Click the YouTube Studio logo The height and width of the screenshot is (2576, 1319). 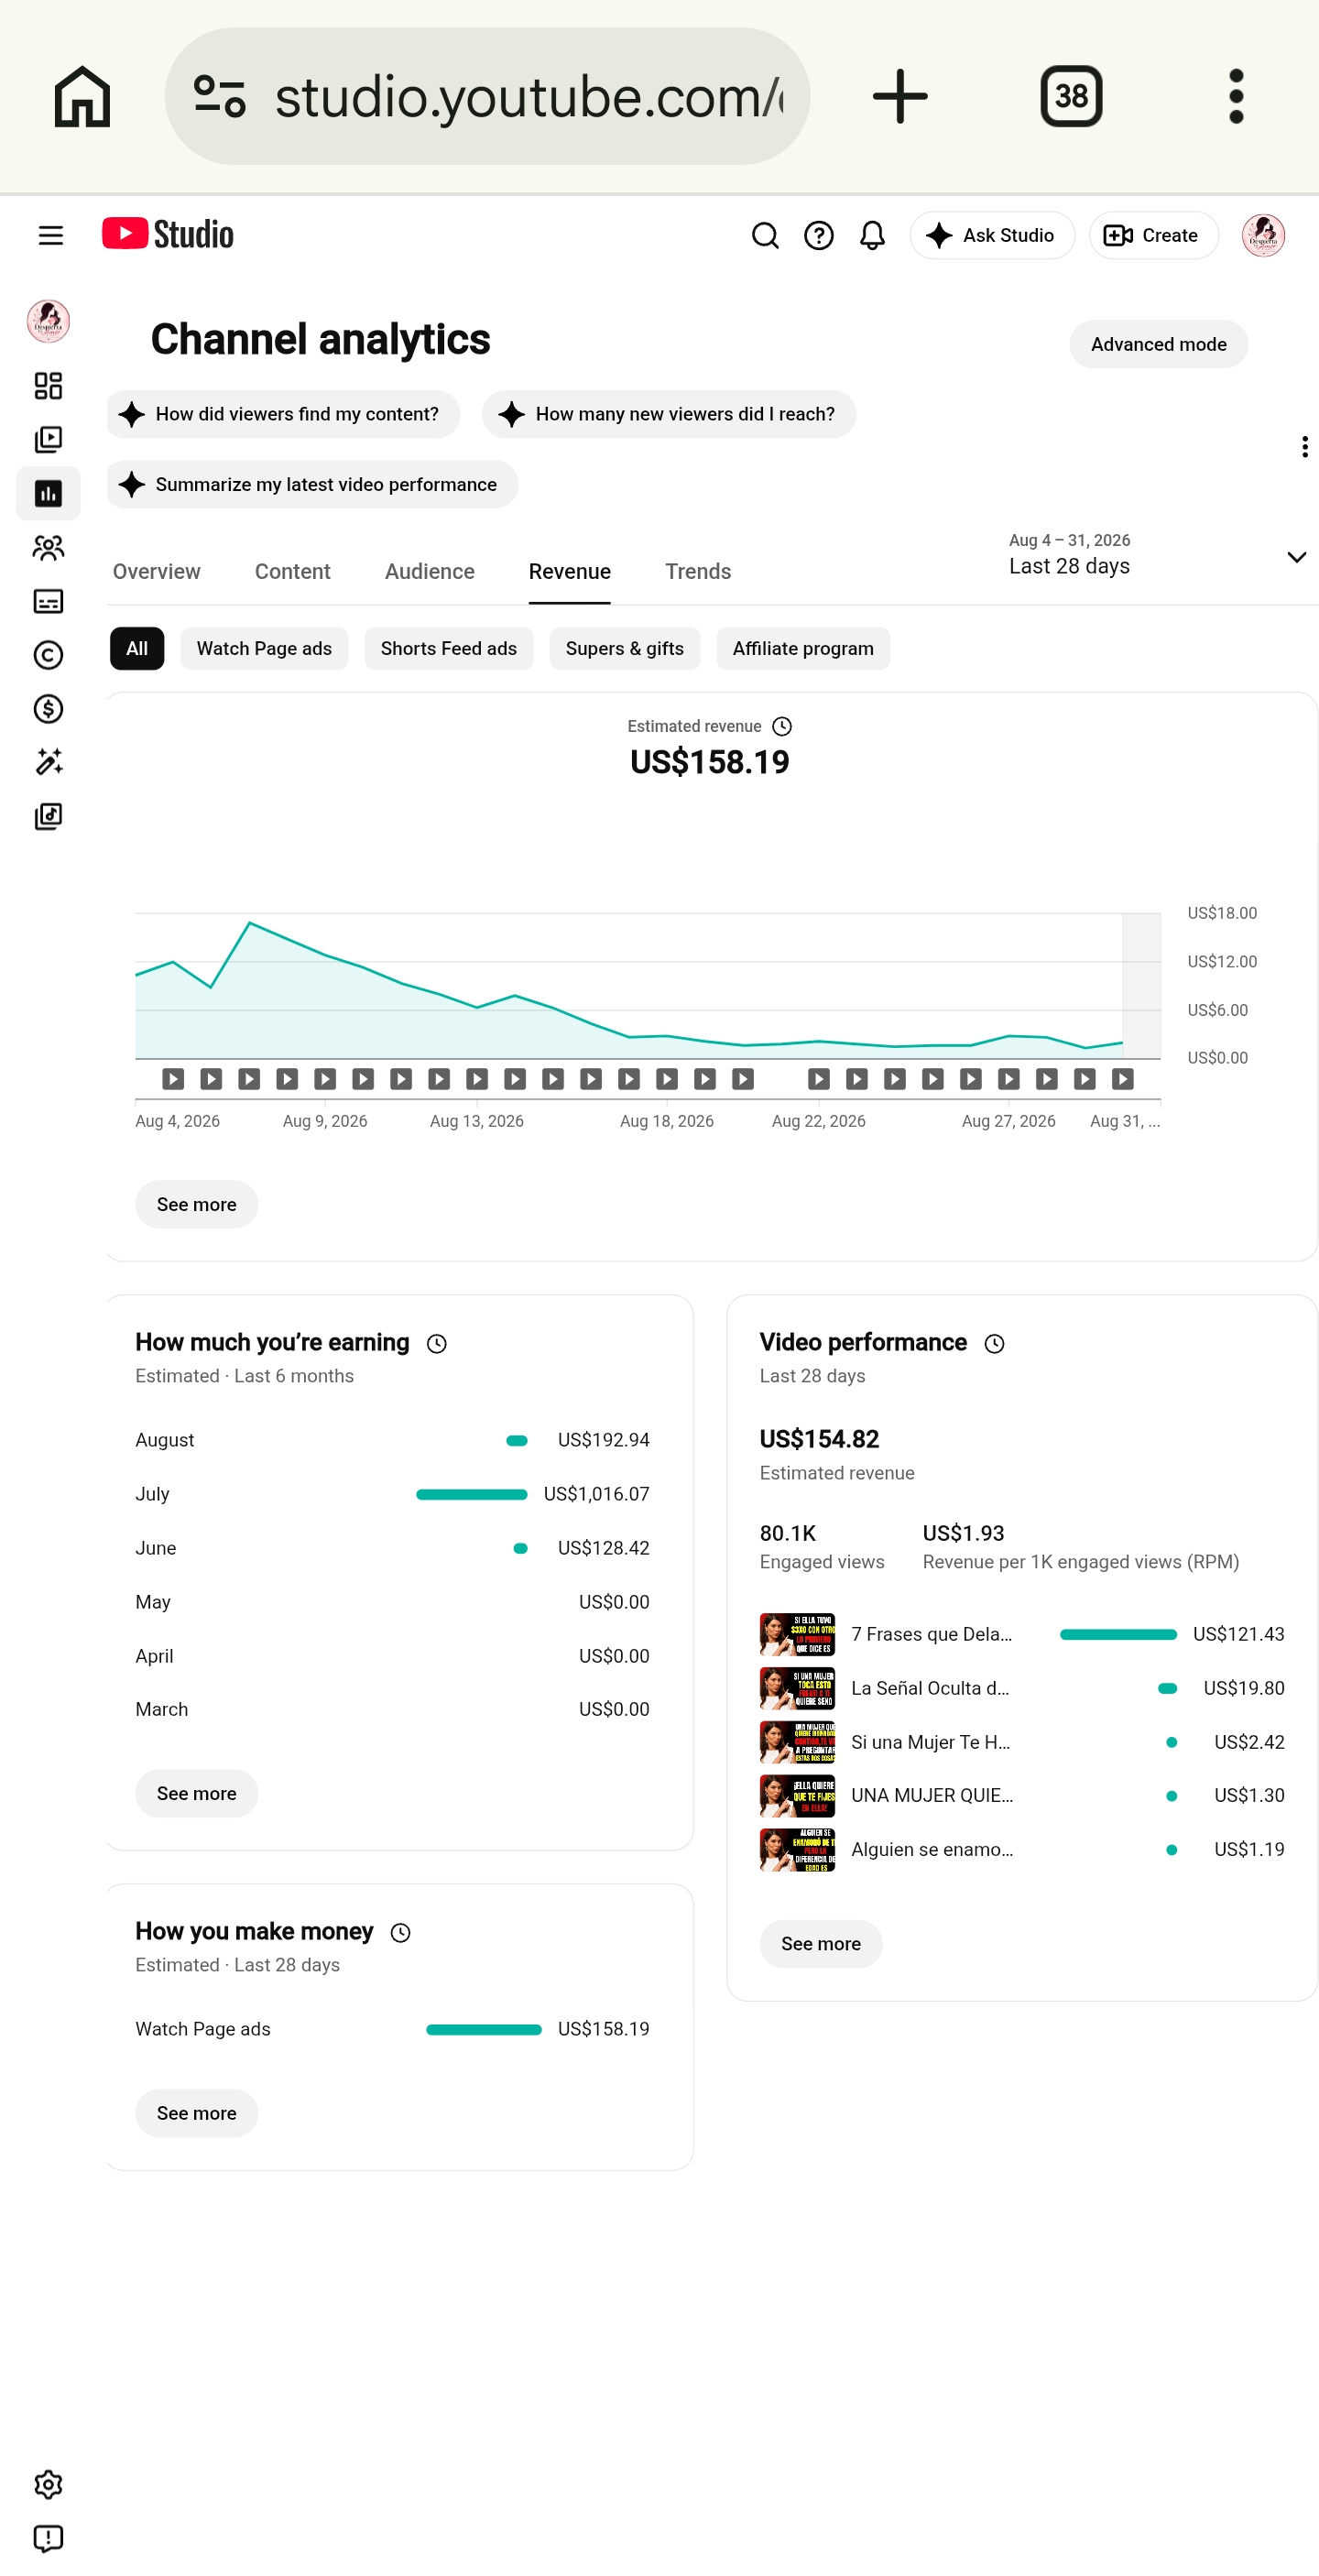[x=168, y=234]
